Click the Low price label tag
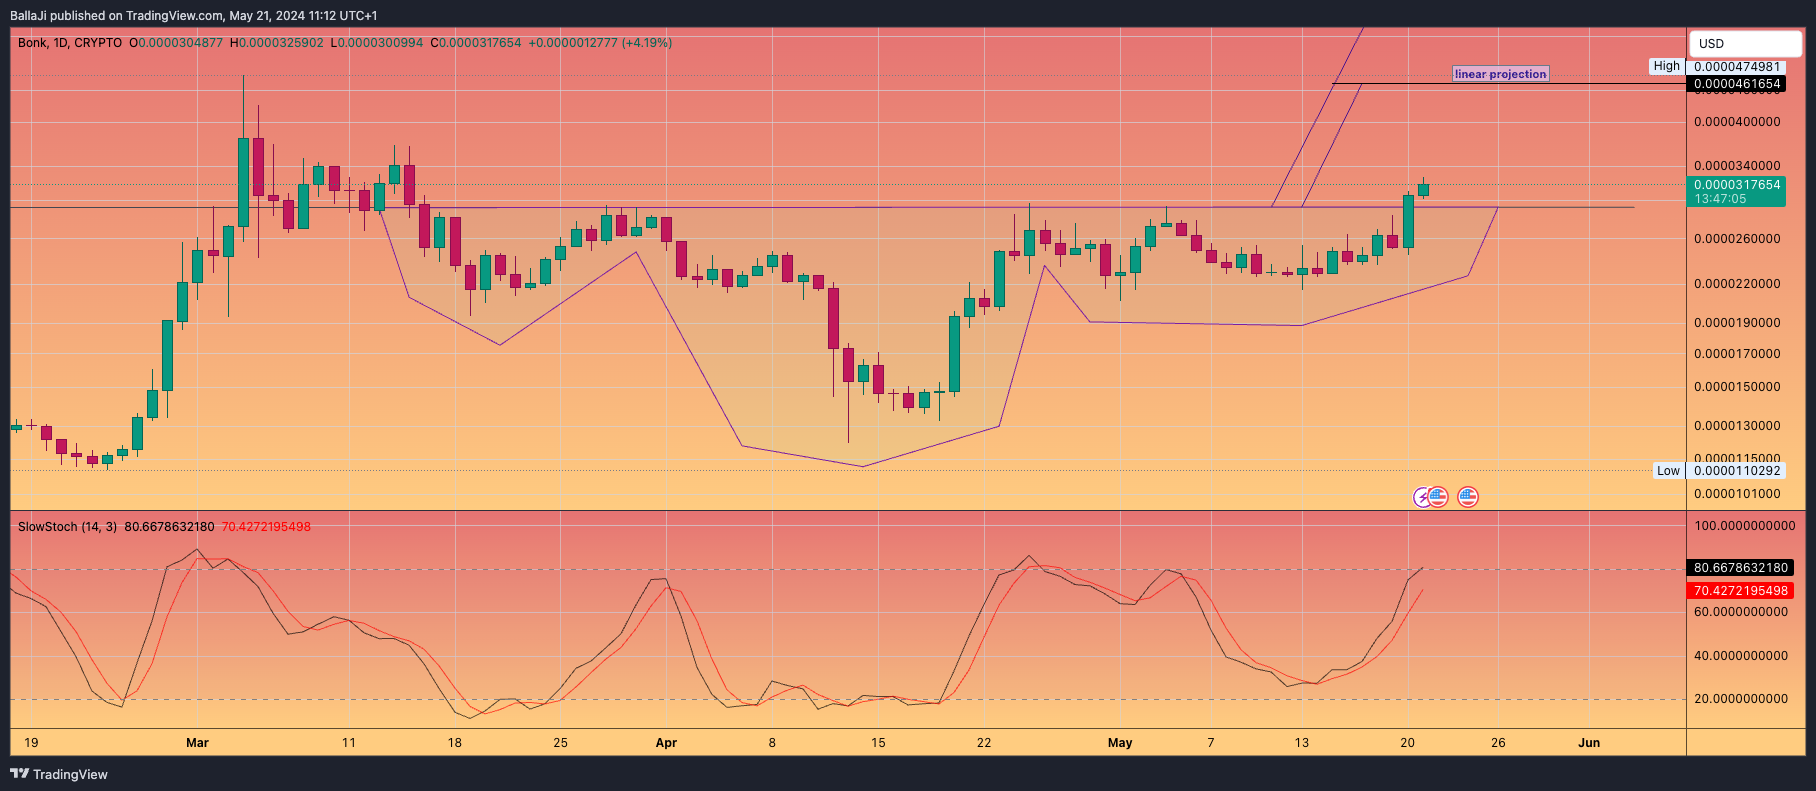This screenshot has width=1816, height=791. [1668, 471]
